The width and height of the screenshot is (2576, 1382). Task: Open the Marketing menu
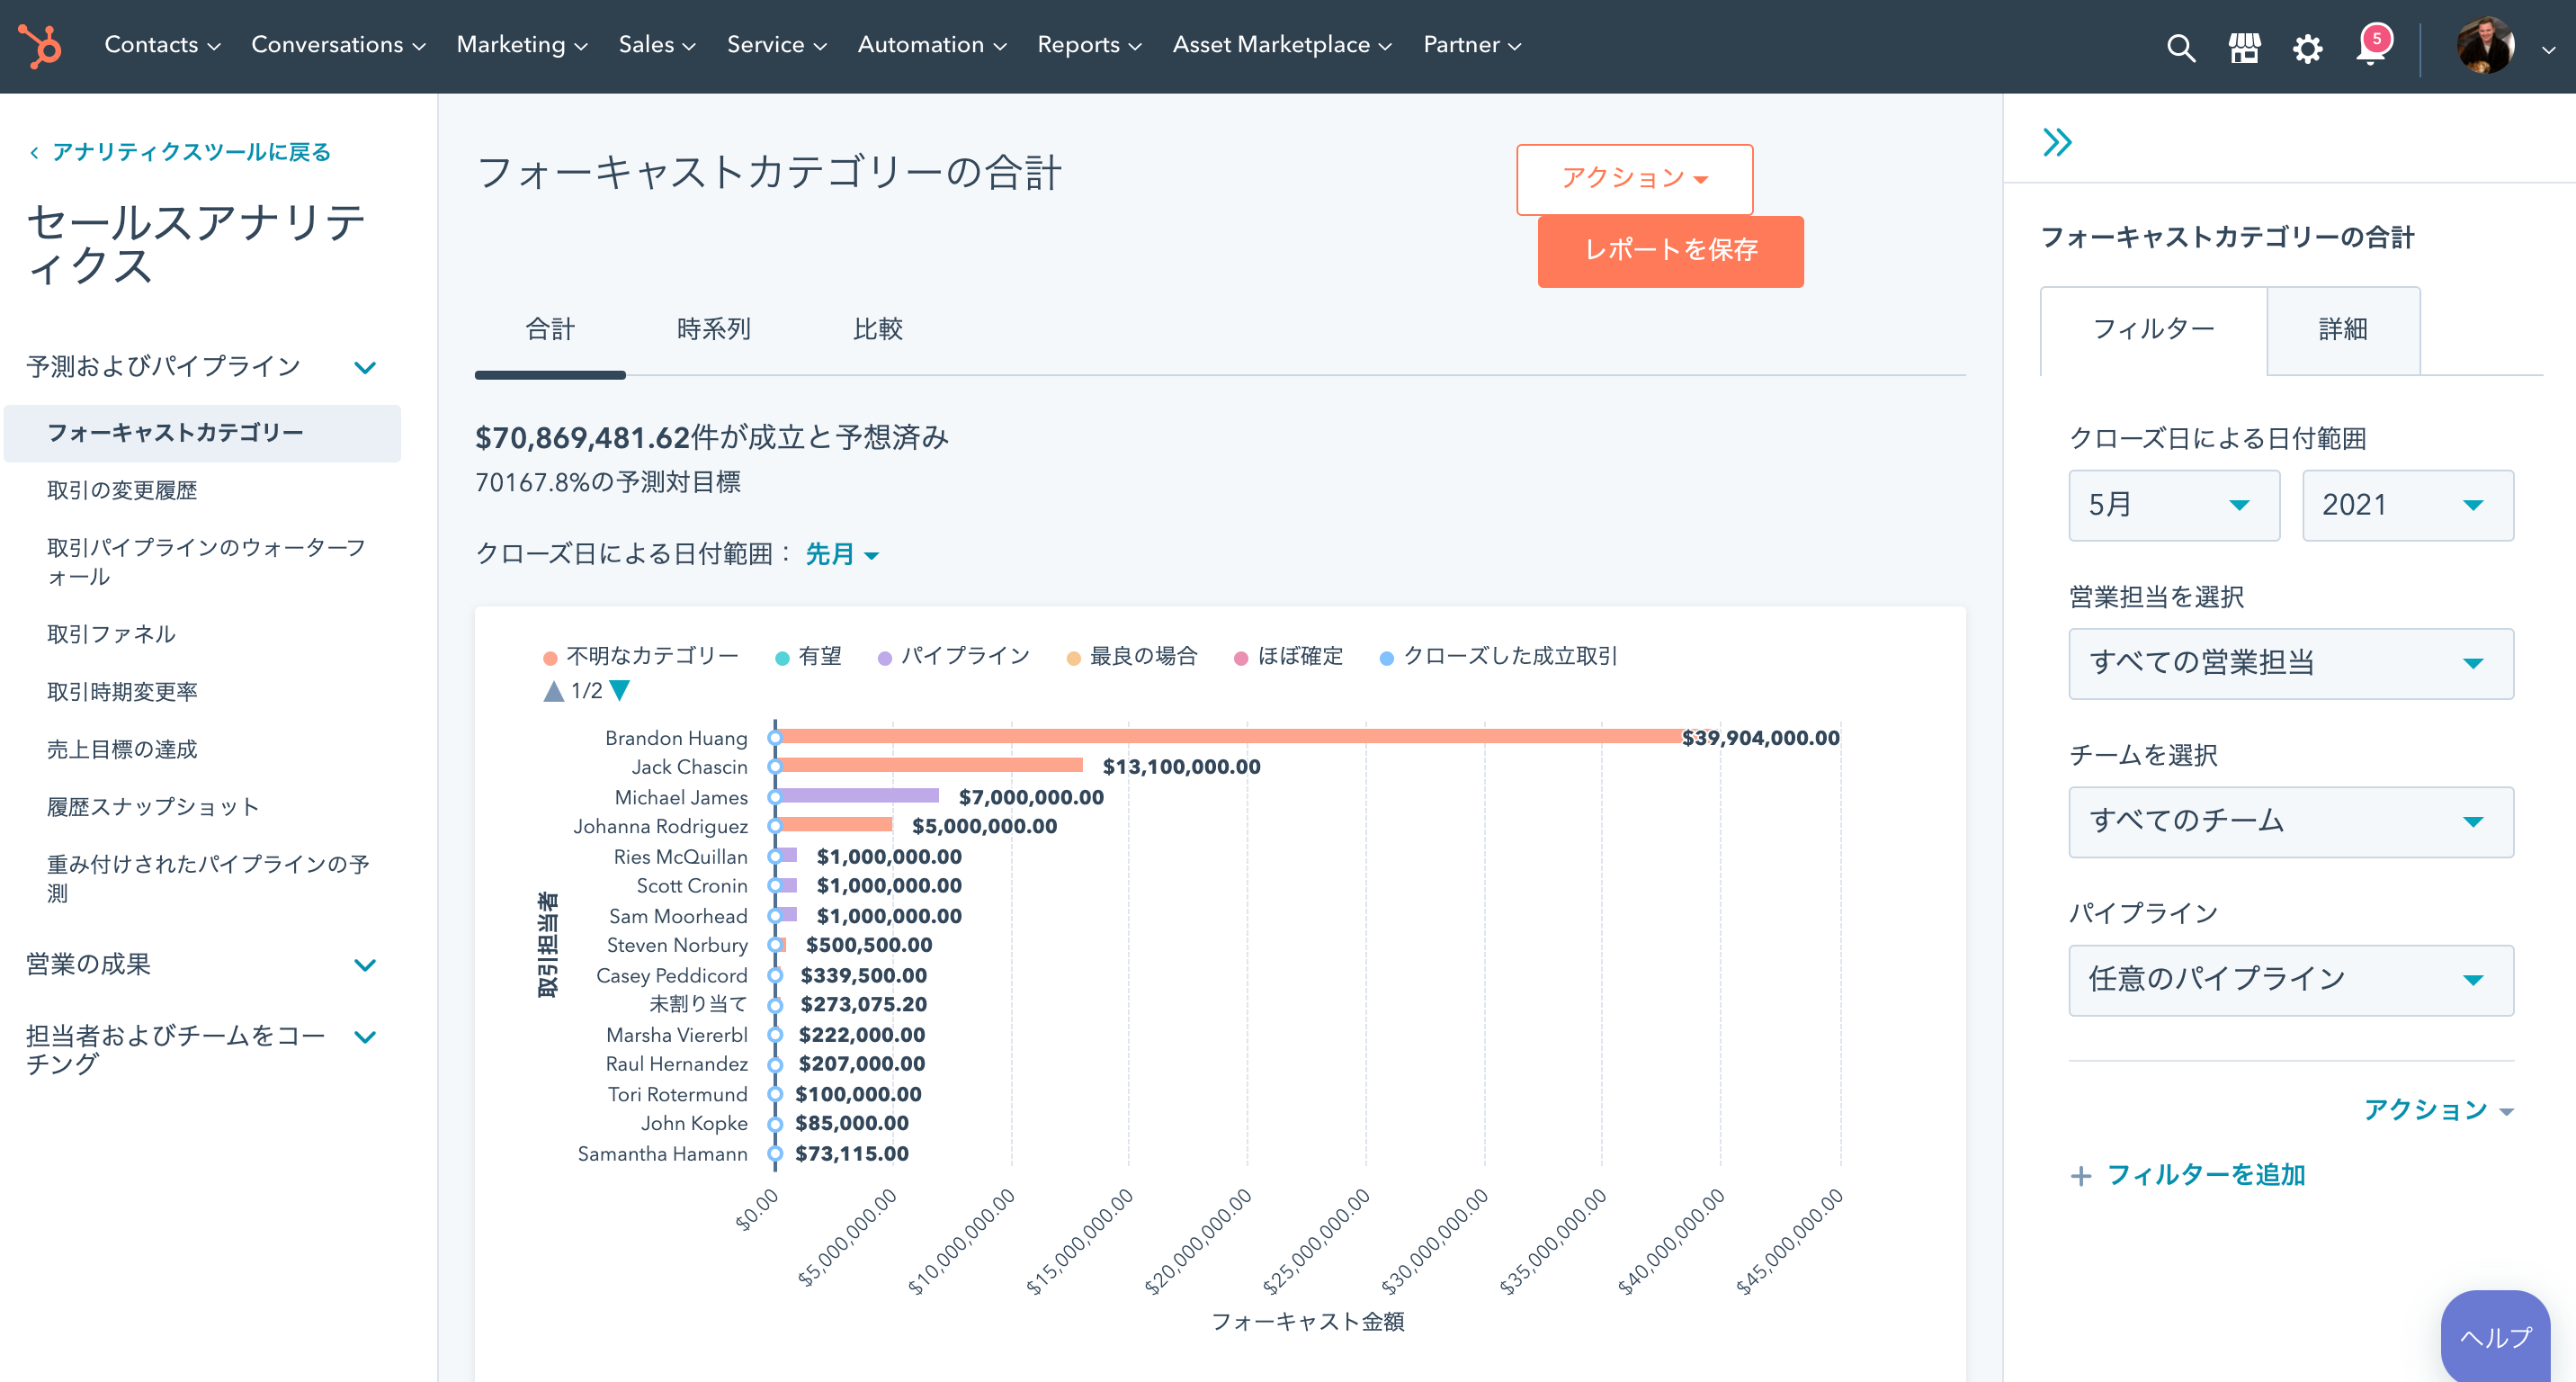pos(521,45)
